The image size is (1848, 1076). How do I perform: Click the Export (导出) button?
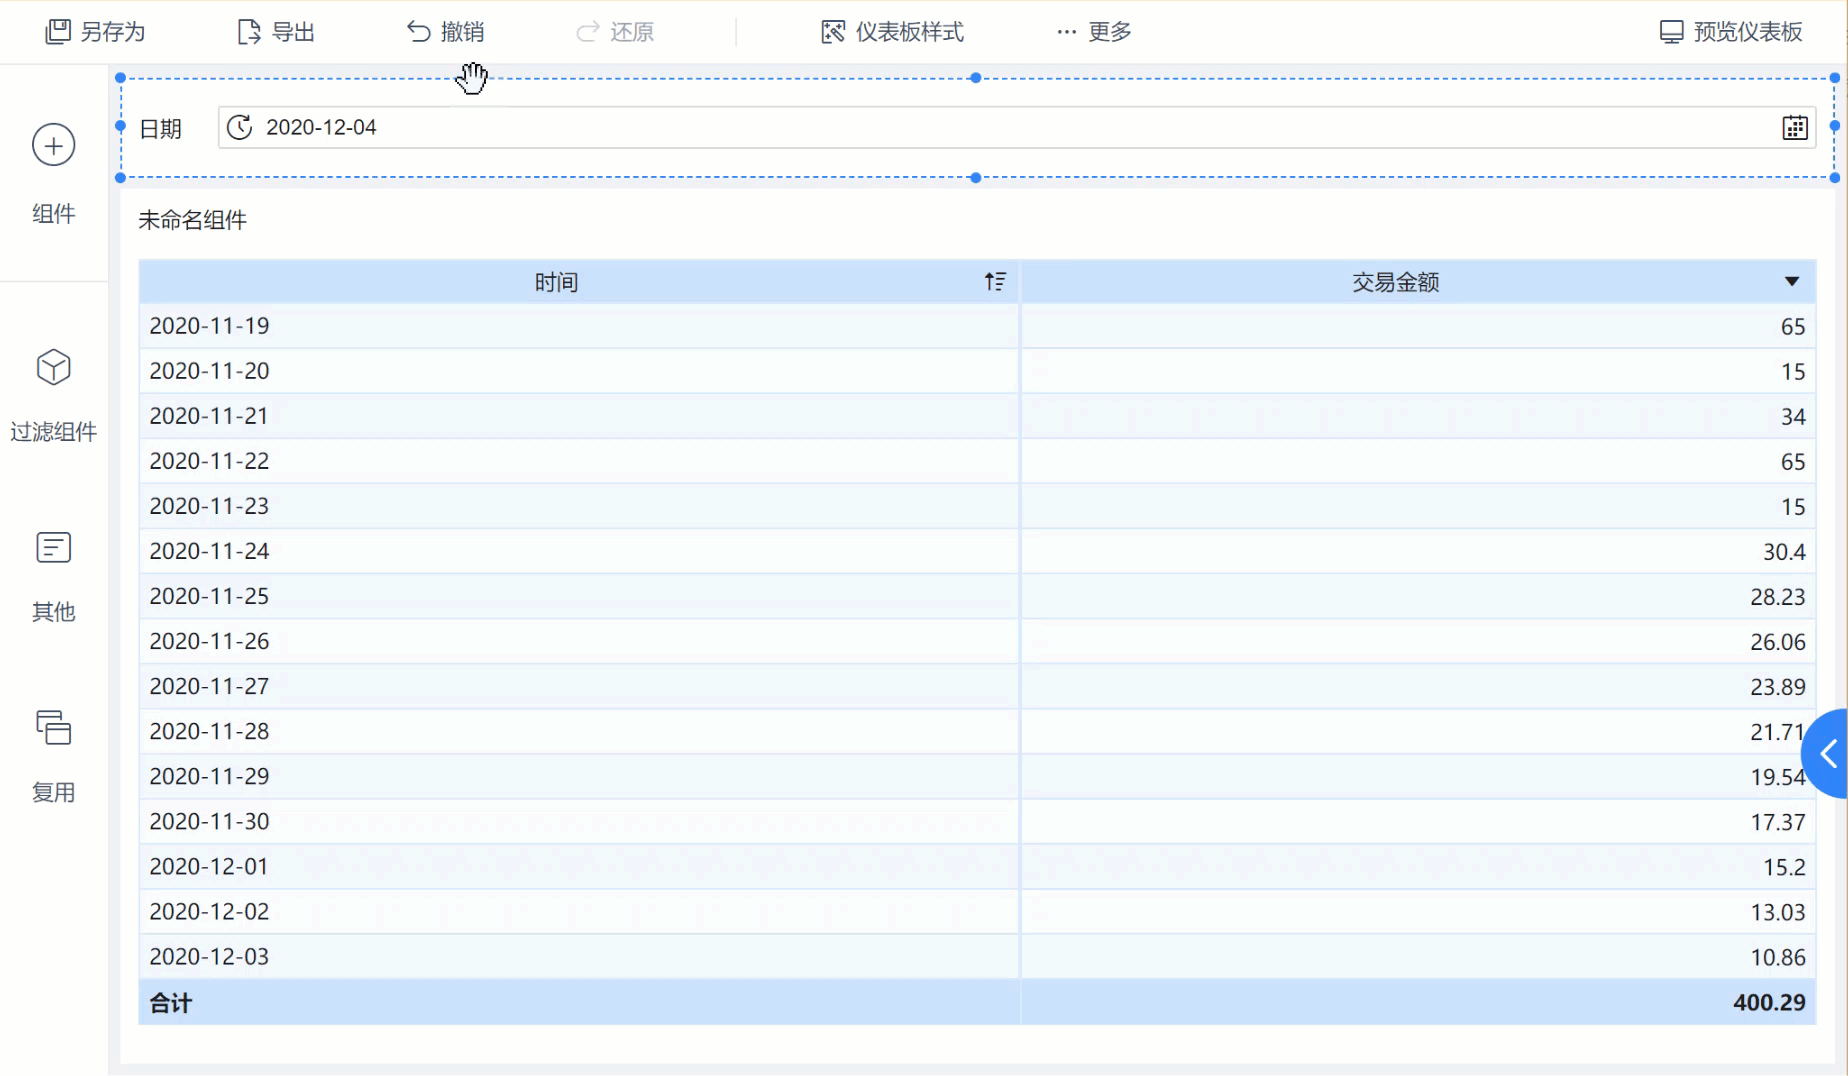277,32
